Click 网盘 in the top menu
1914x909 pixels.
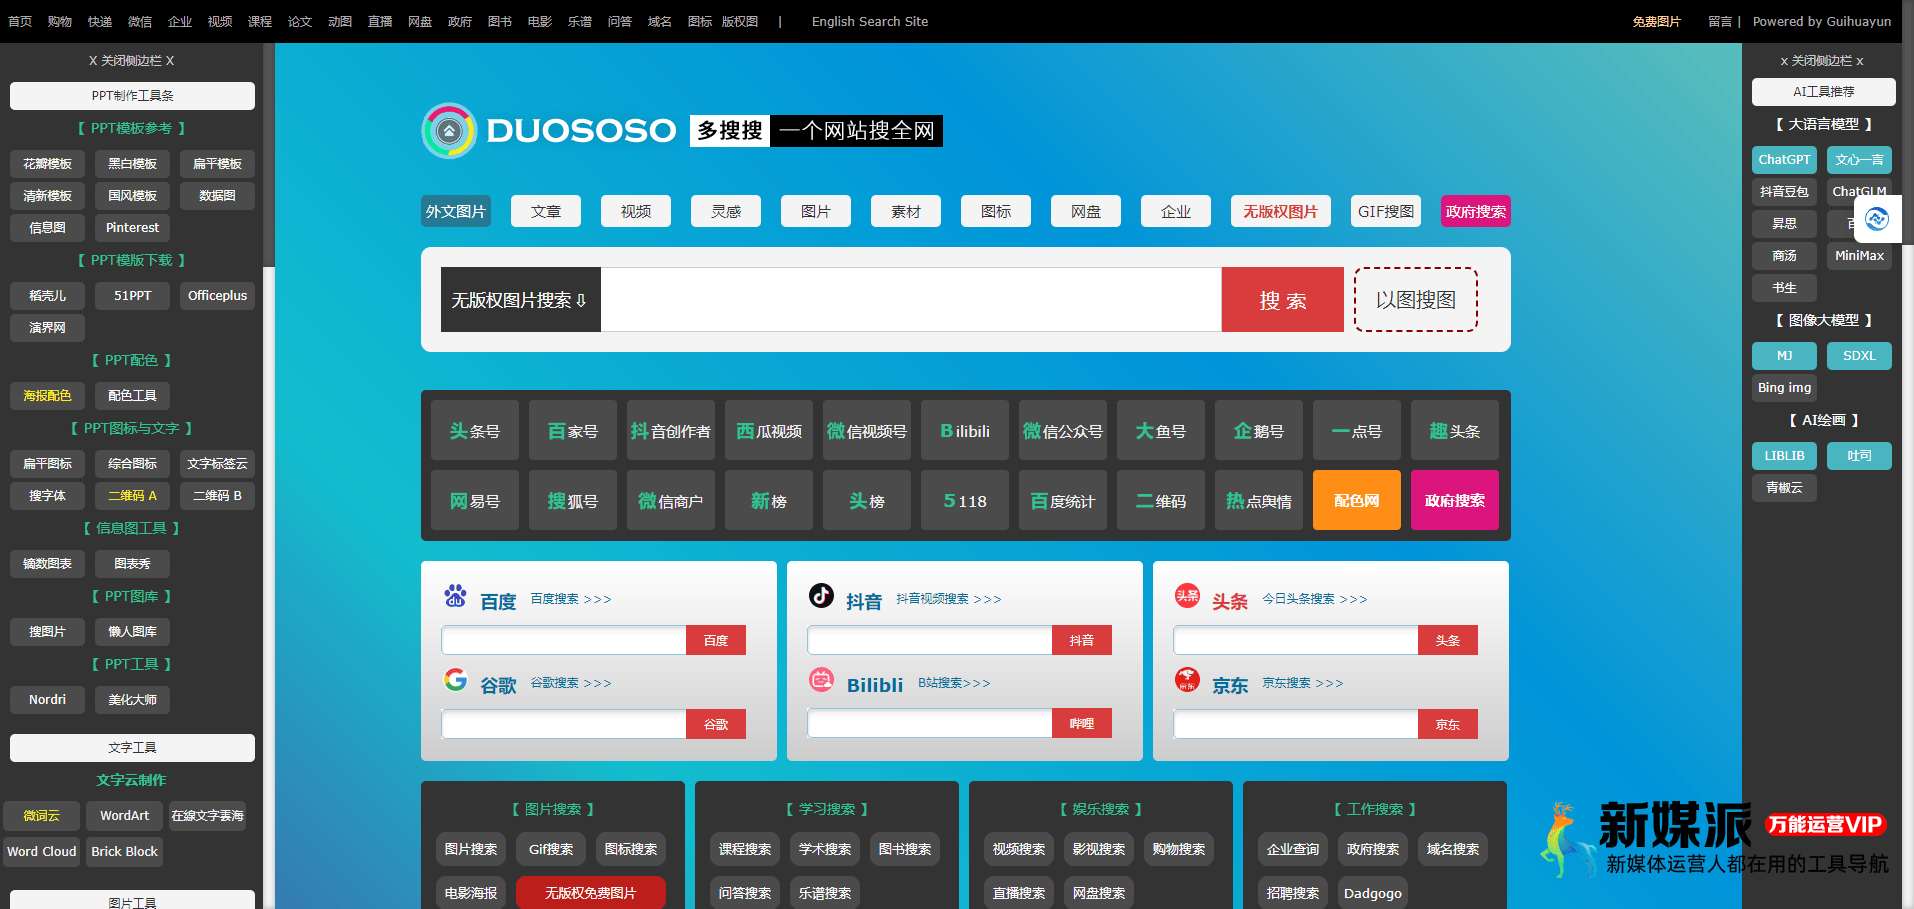tap(420, 21)
